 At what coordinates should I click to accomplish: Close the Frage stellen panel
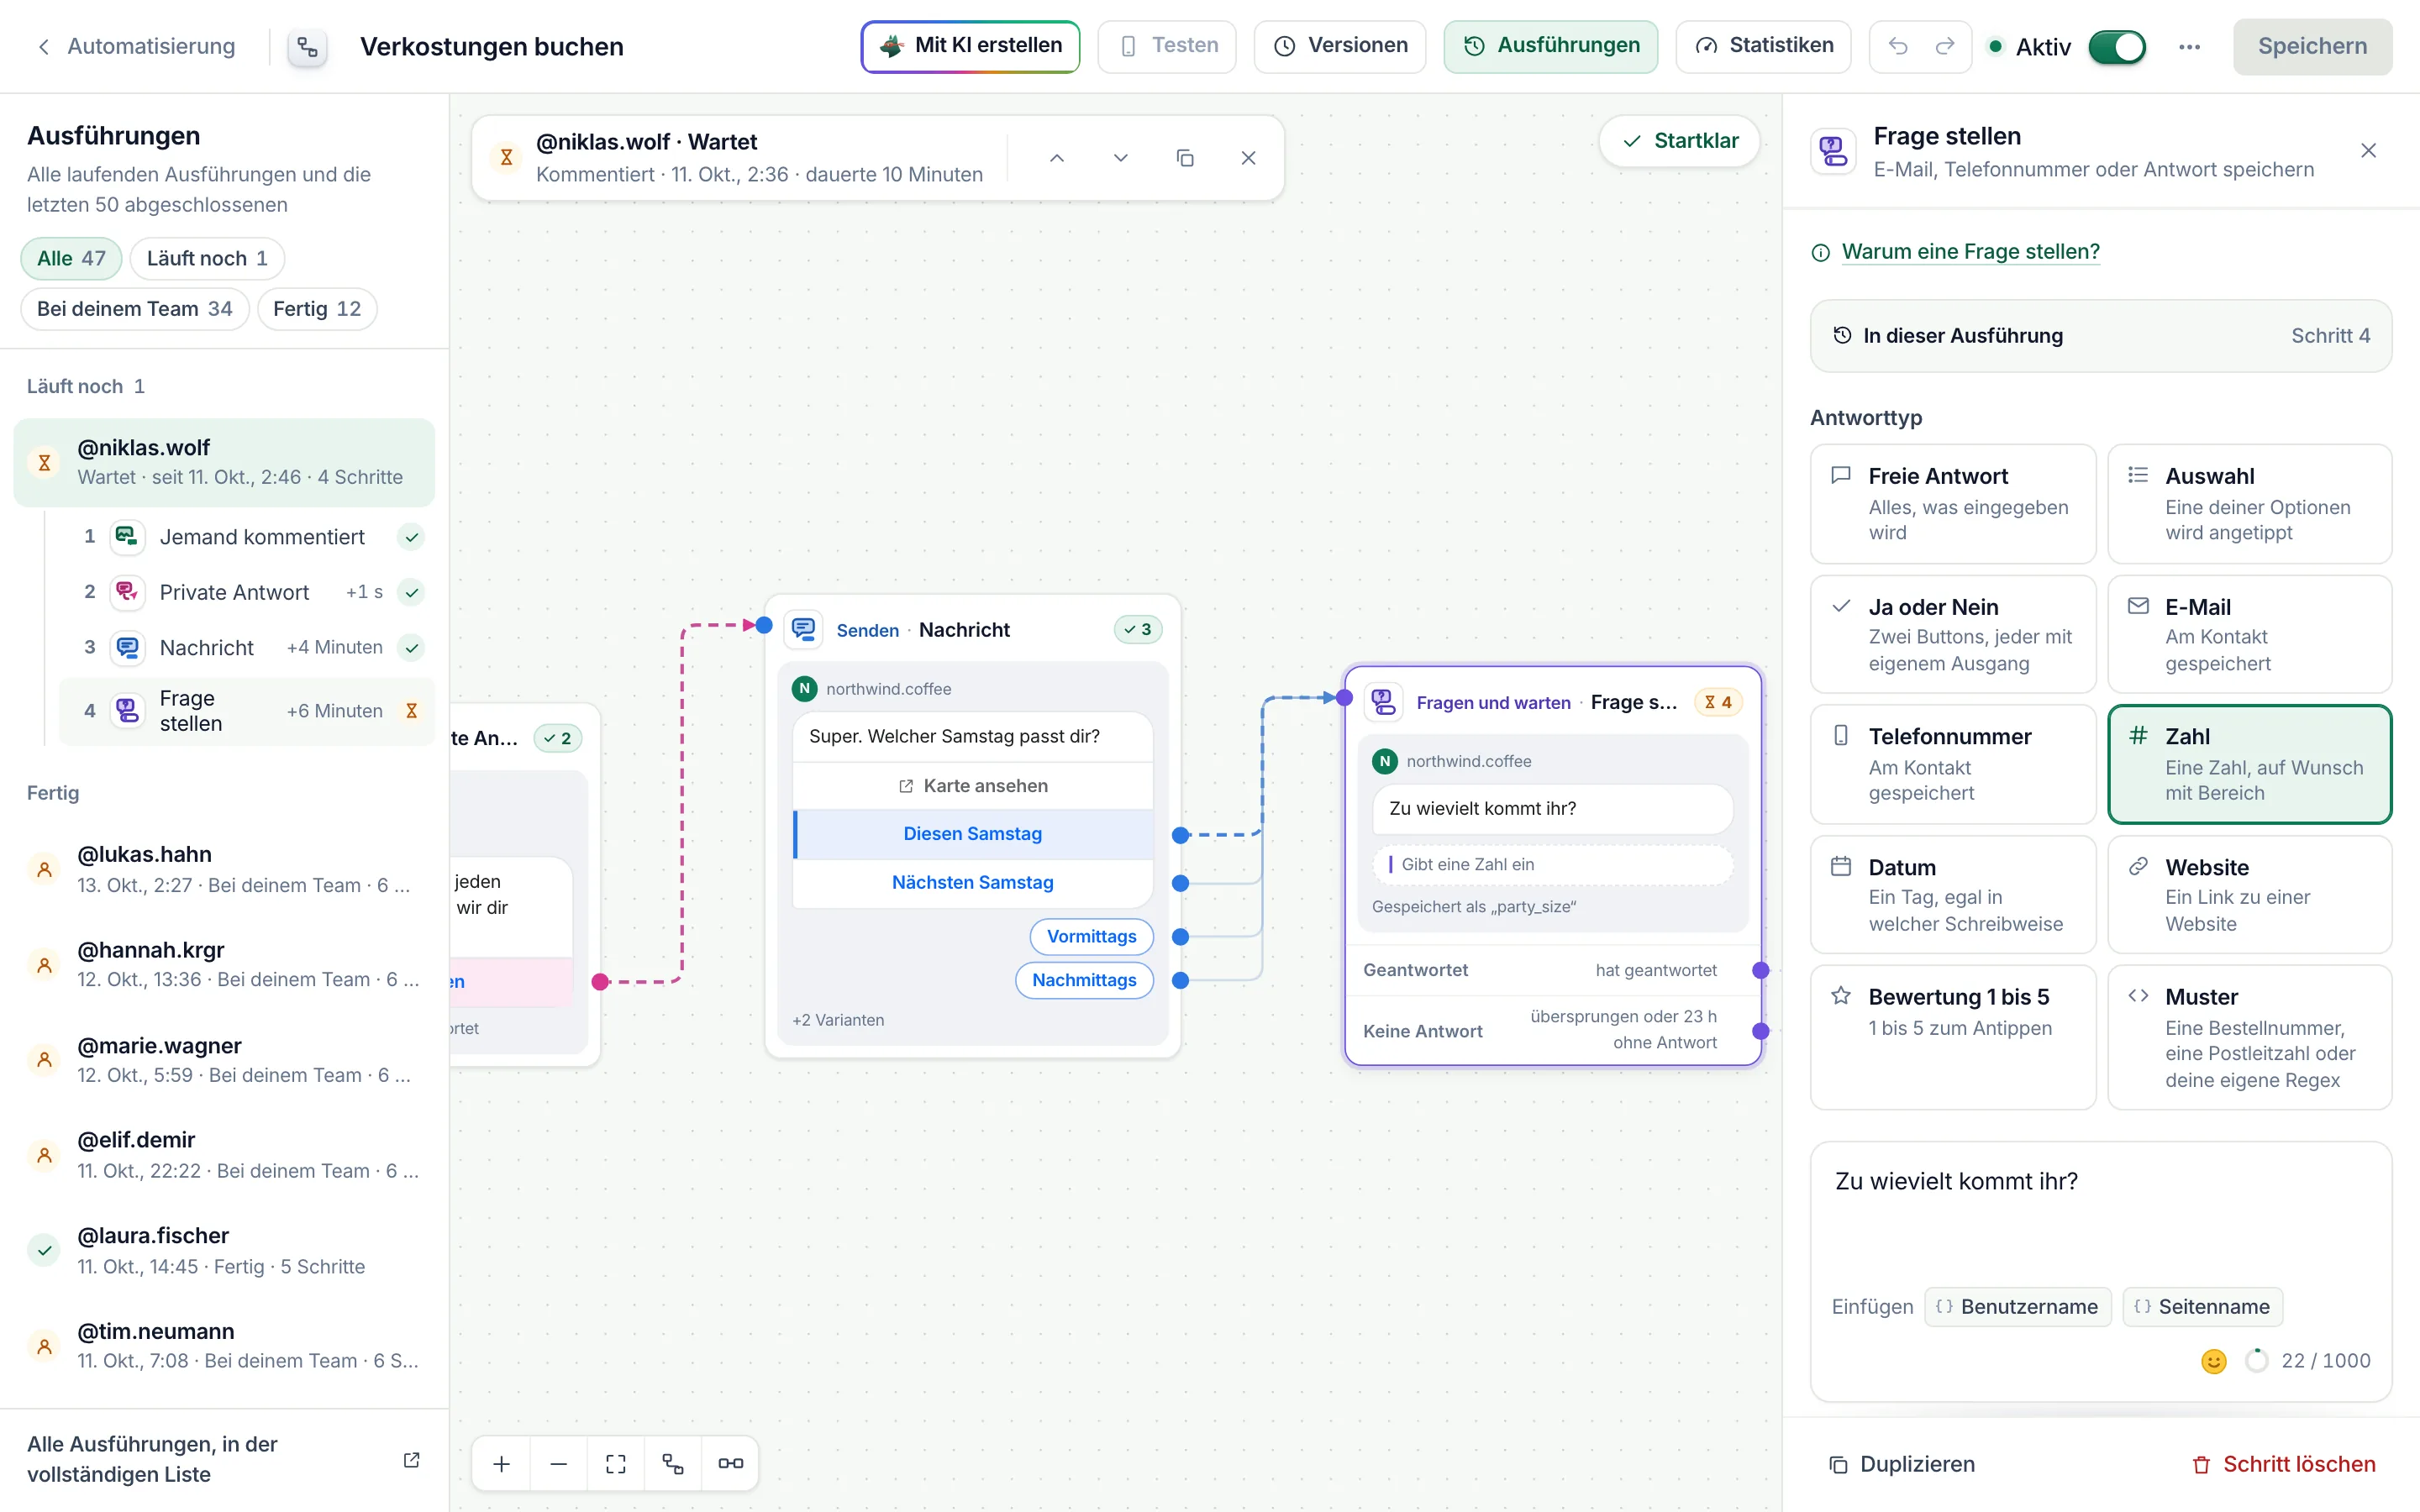point(2368,151)
